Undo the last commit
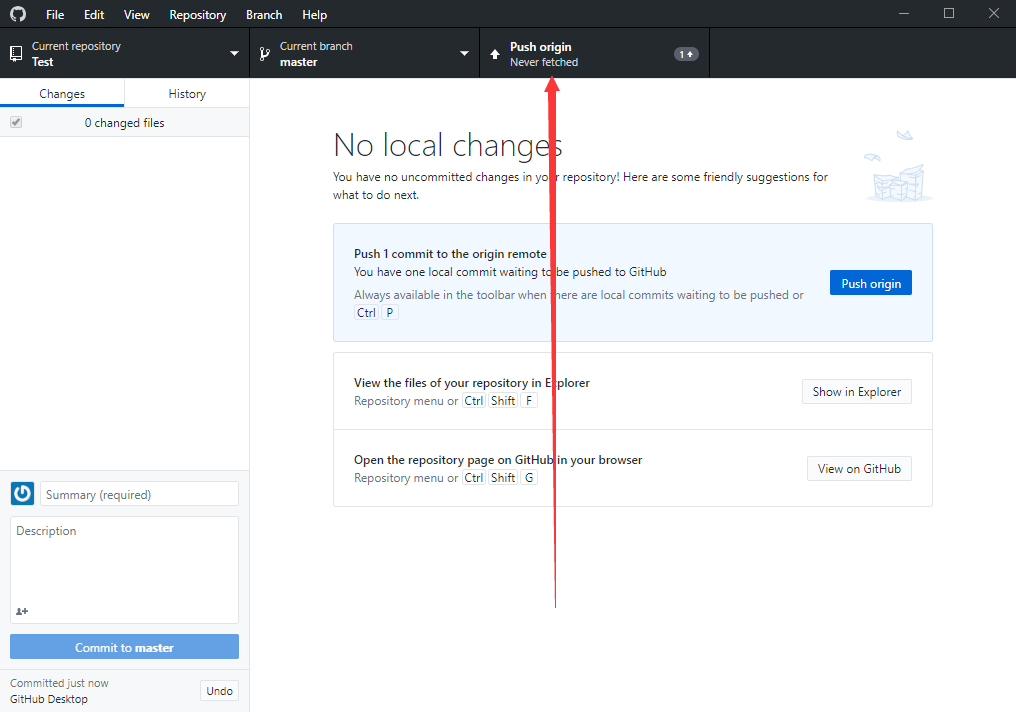 click(x=220, y=691)
